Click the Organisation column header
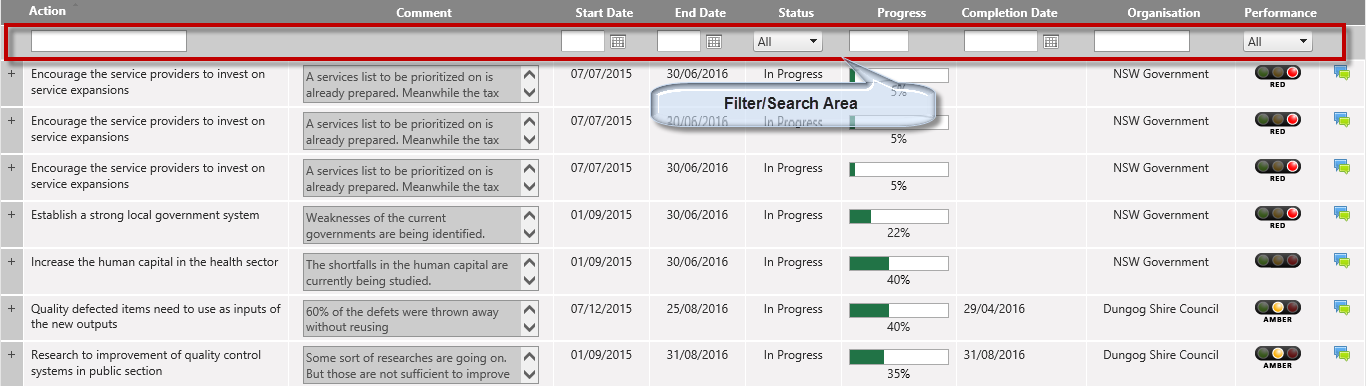This screenshot has height=386, width=1366. click(x=1163, y=13)
